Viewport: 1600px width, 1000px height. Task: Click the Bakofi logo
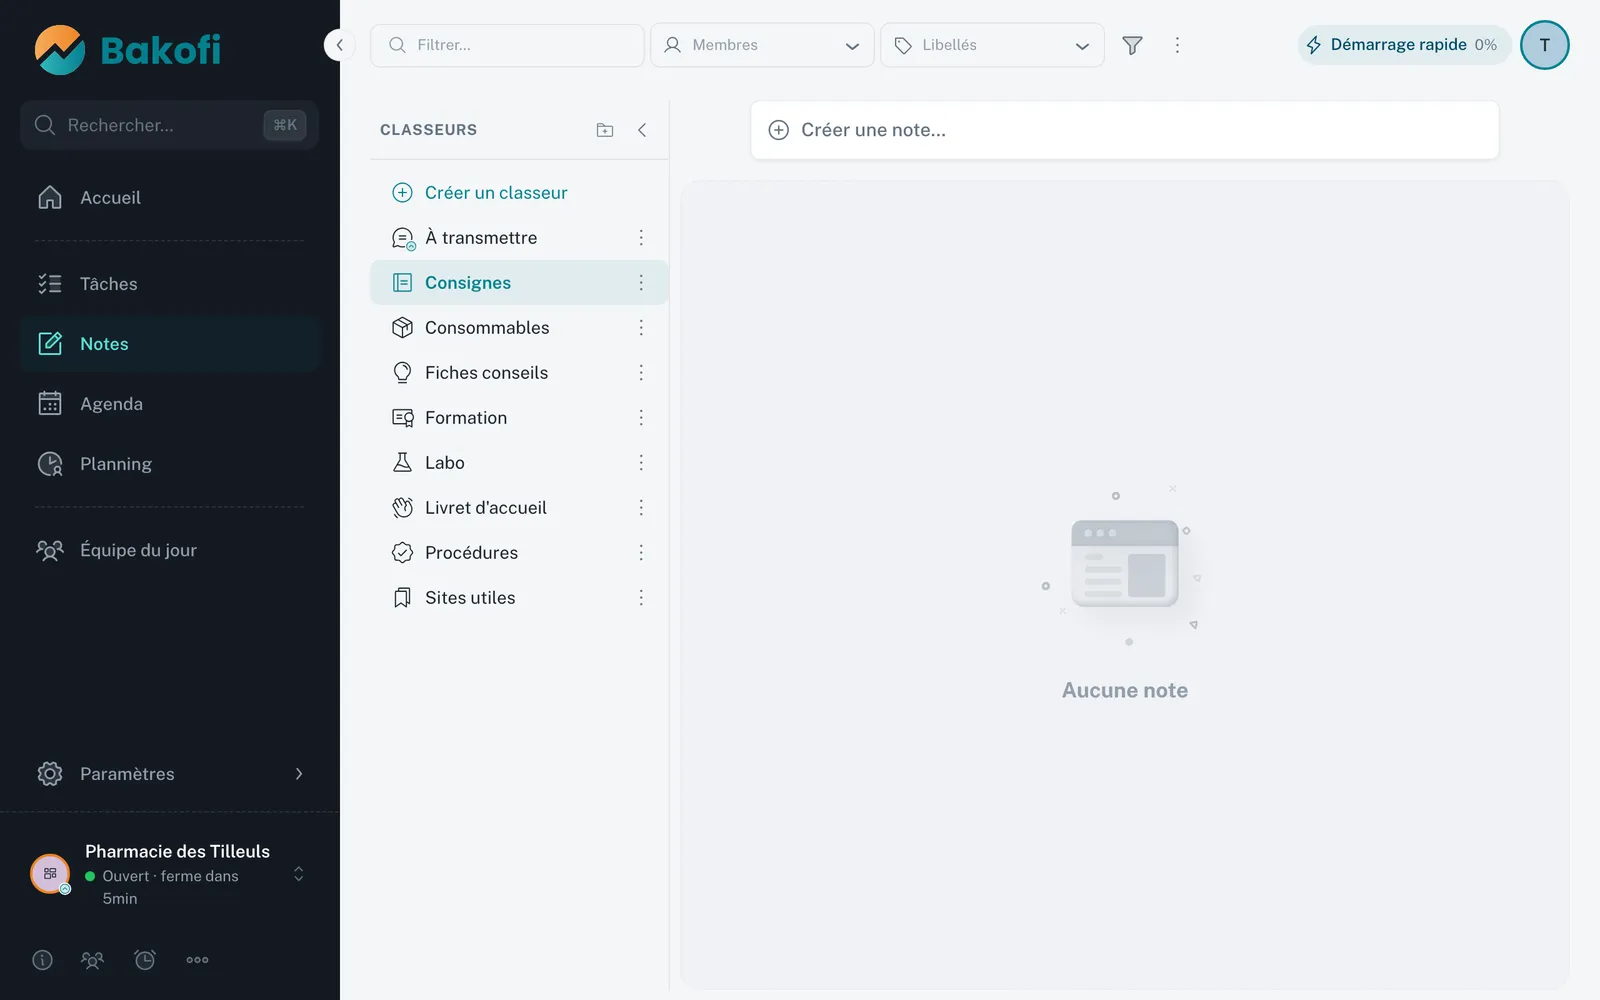(x=128, y=50)
